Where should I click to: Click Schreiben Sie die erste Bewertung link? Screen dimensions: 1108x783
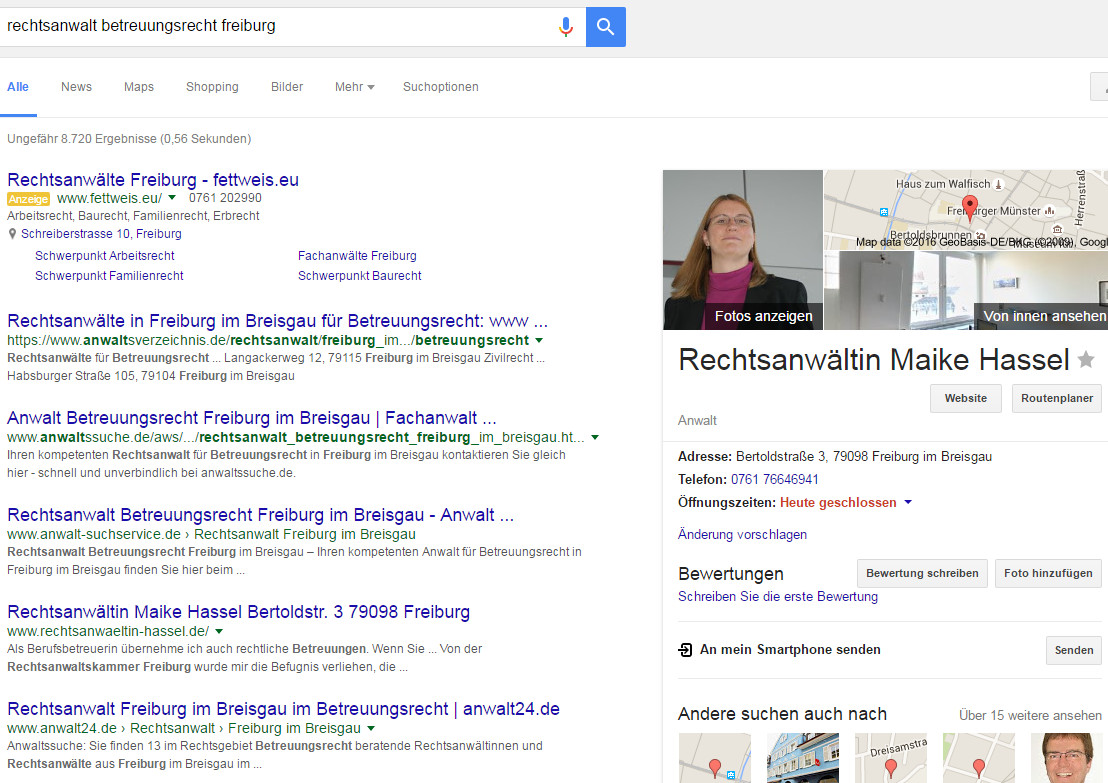[x=778, y=596]
